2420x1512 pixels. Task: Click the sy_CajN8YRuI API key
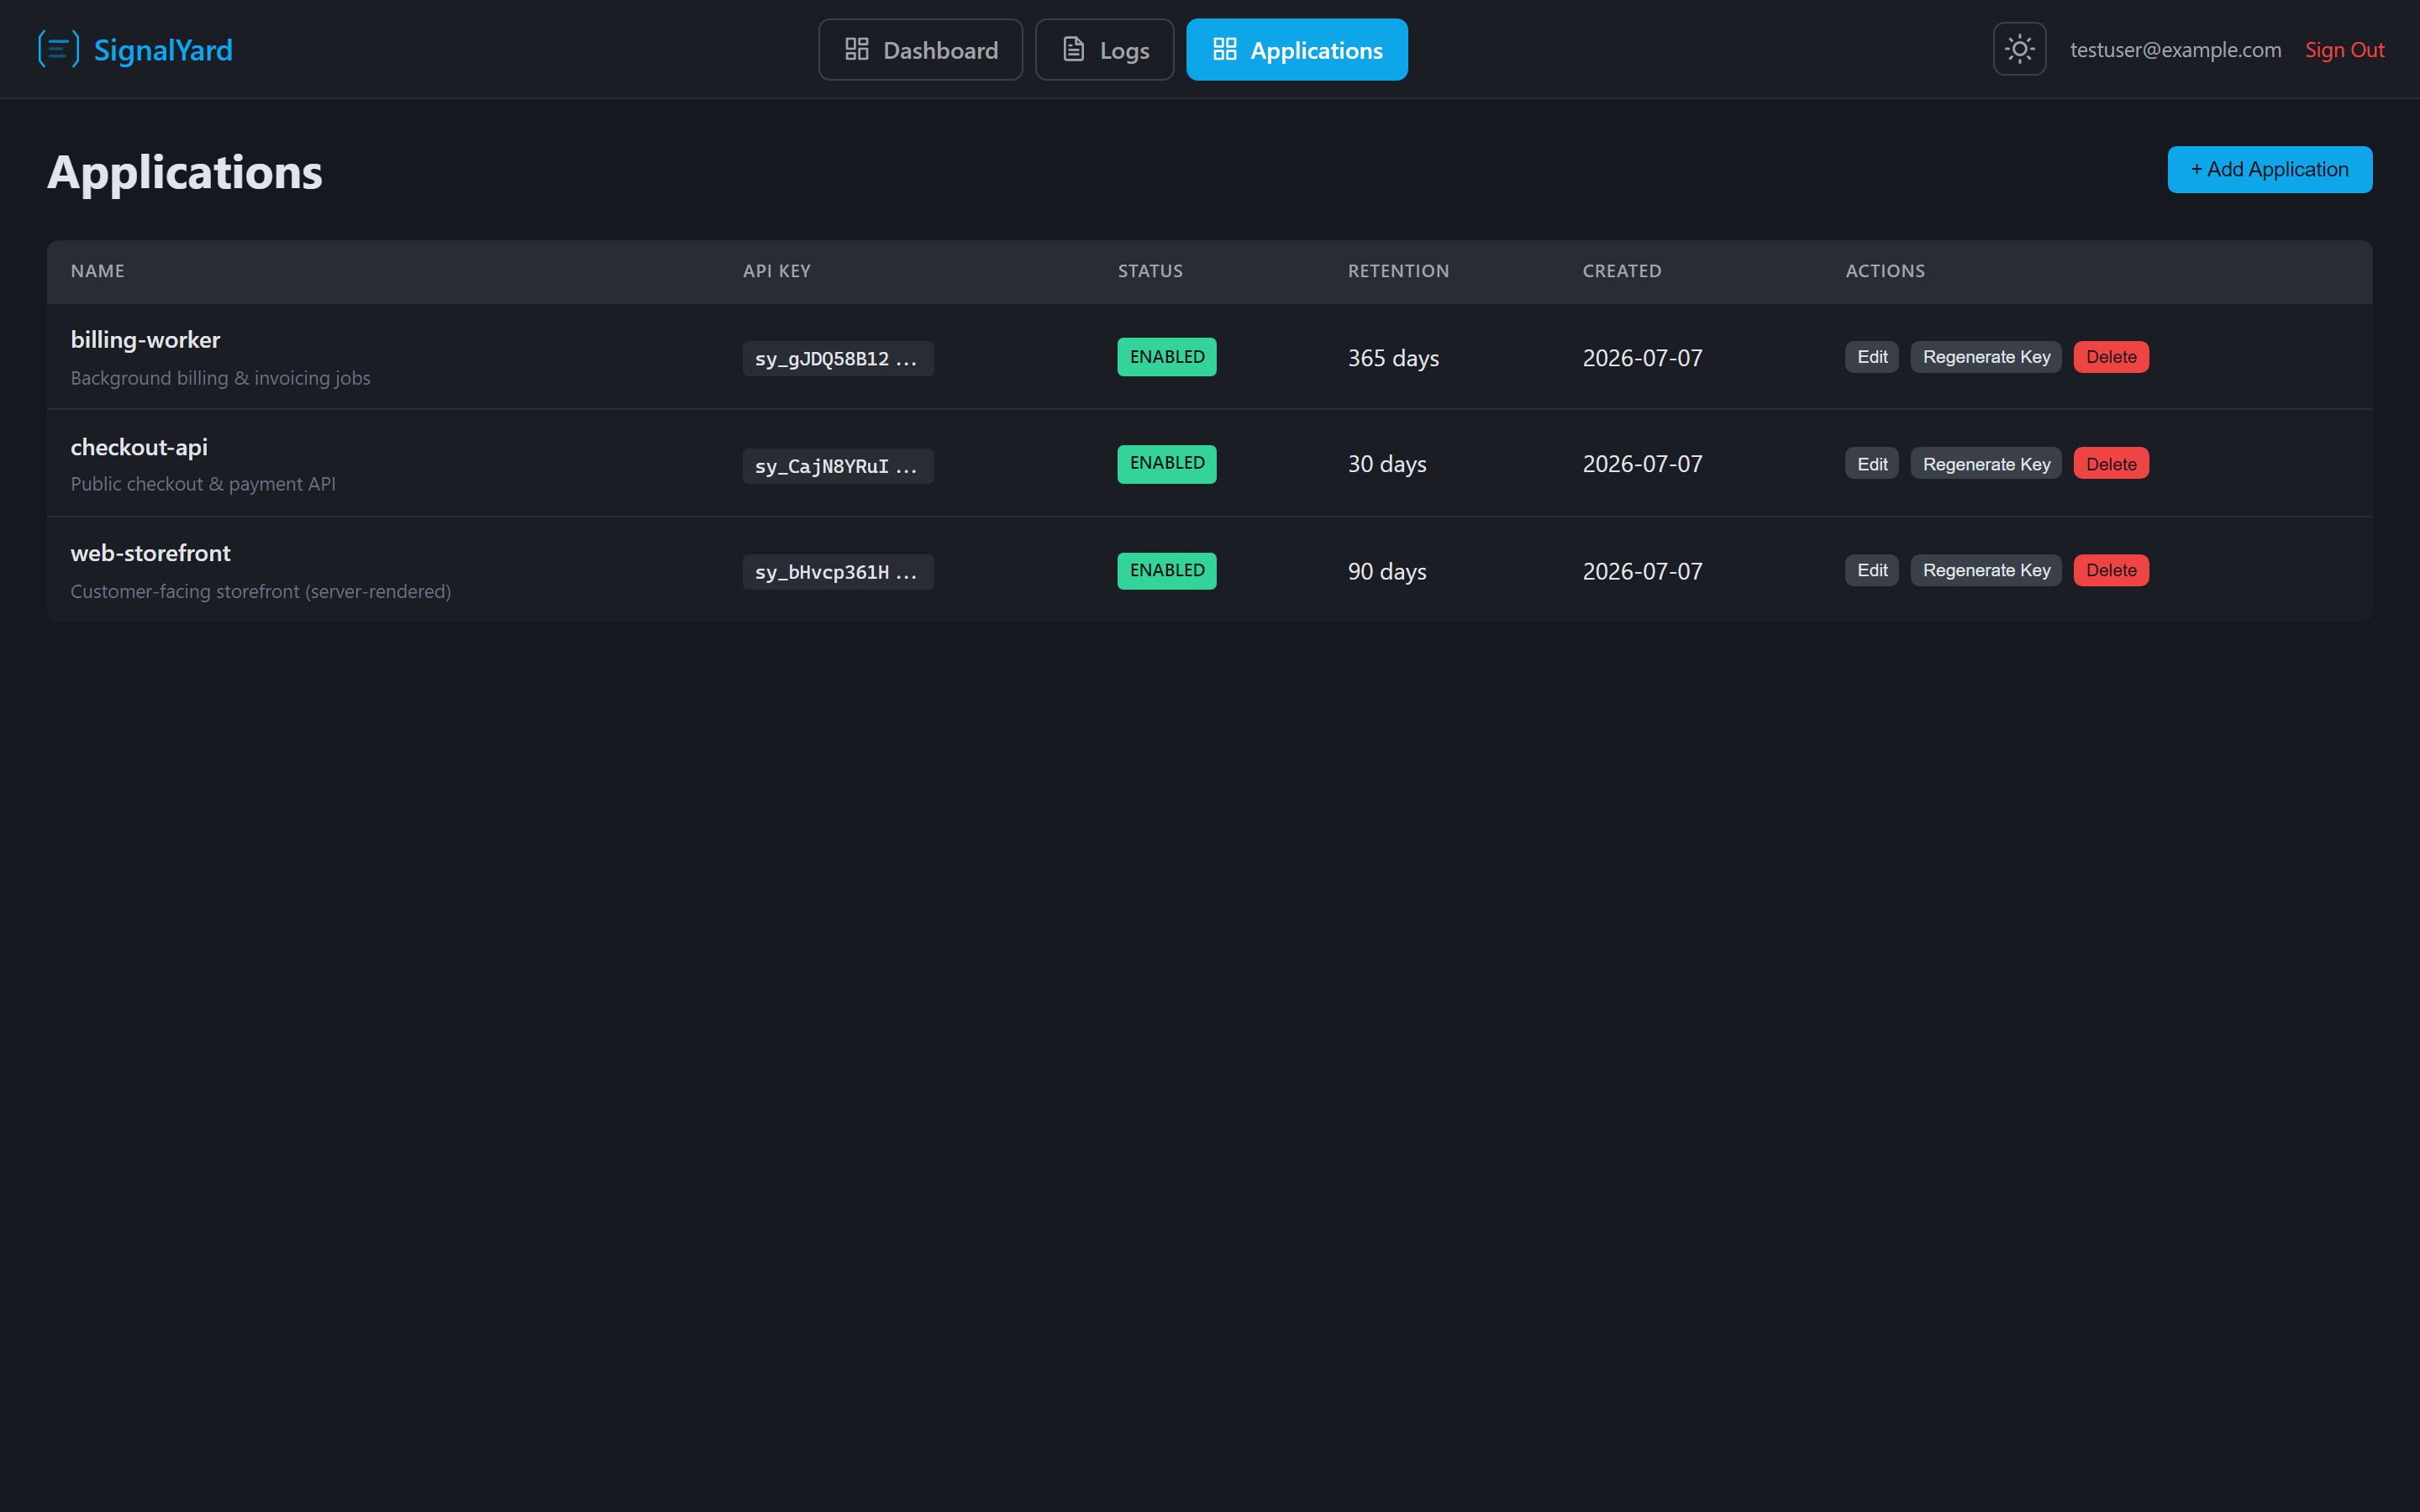coord(837,466)
